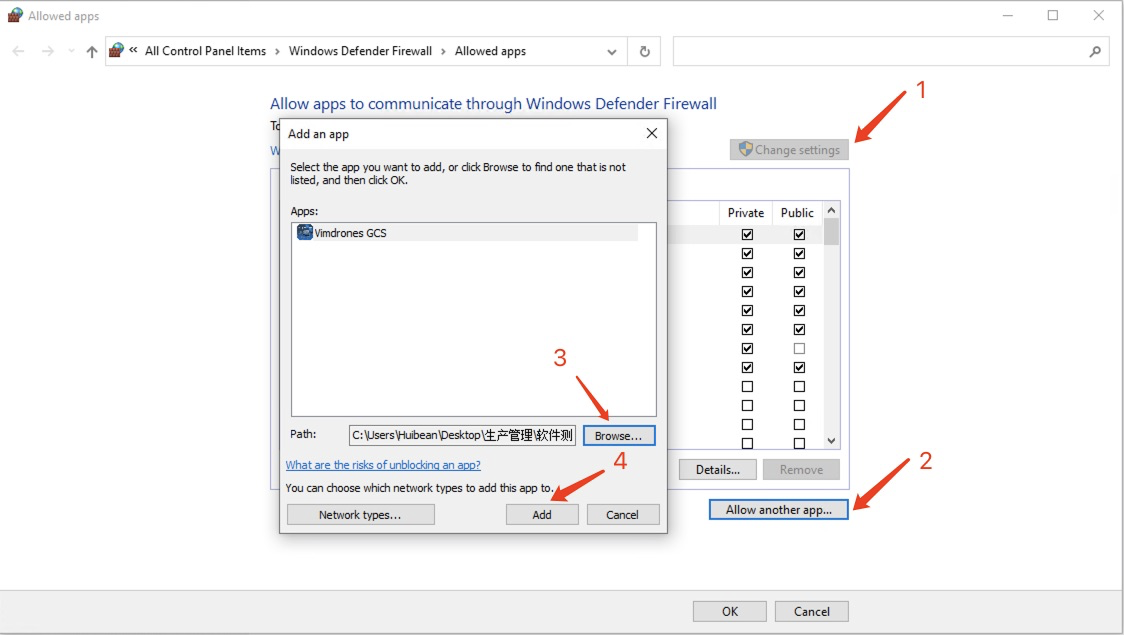Viewport: 1124px width, 635px height.
Task: Expand chevron after All Control Panel Items
Action: (x=277, y=51)
